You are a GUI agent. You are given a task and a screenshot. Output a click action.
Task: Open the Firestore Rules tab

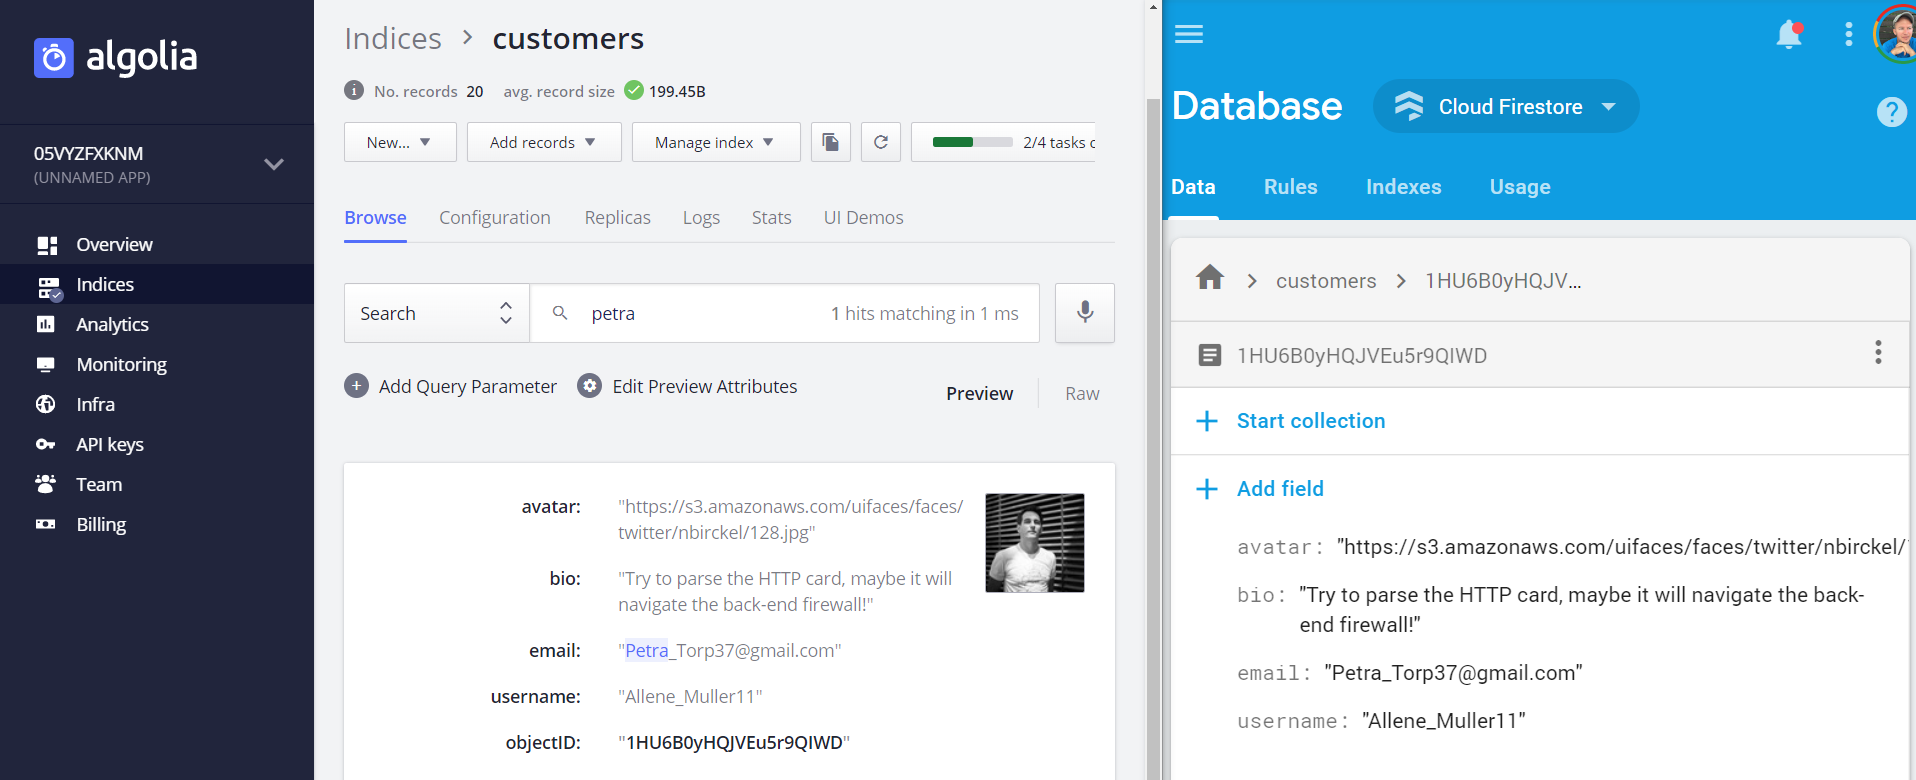point(1290,187)
